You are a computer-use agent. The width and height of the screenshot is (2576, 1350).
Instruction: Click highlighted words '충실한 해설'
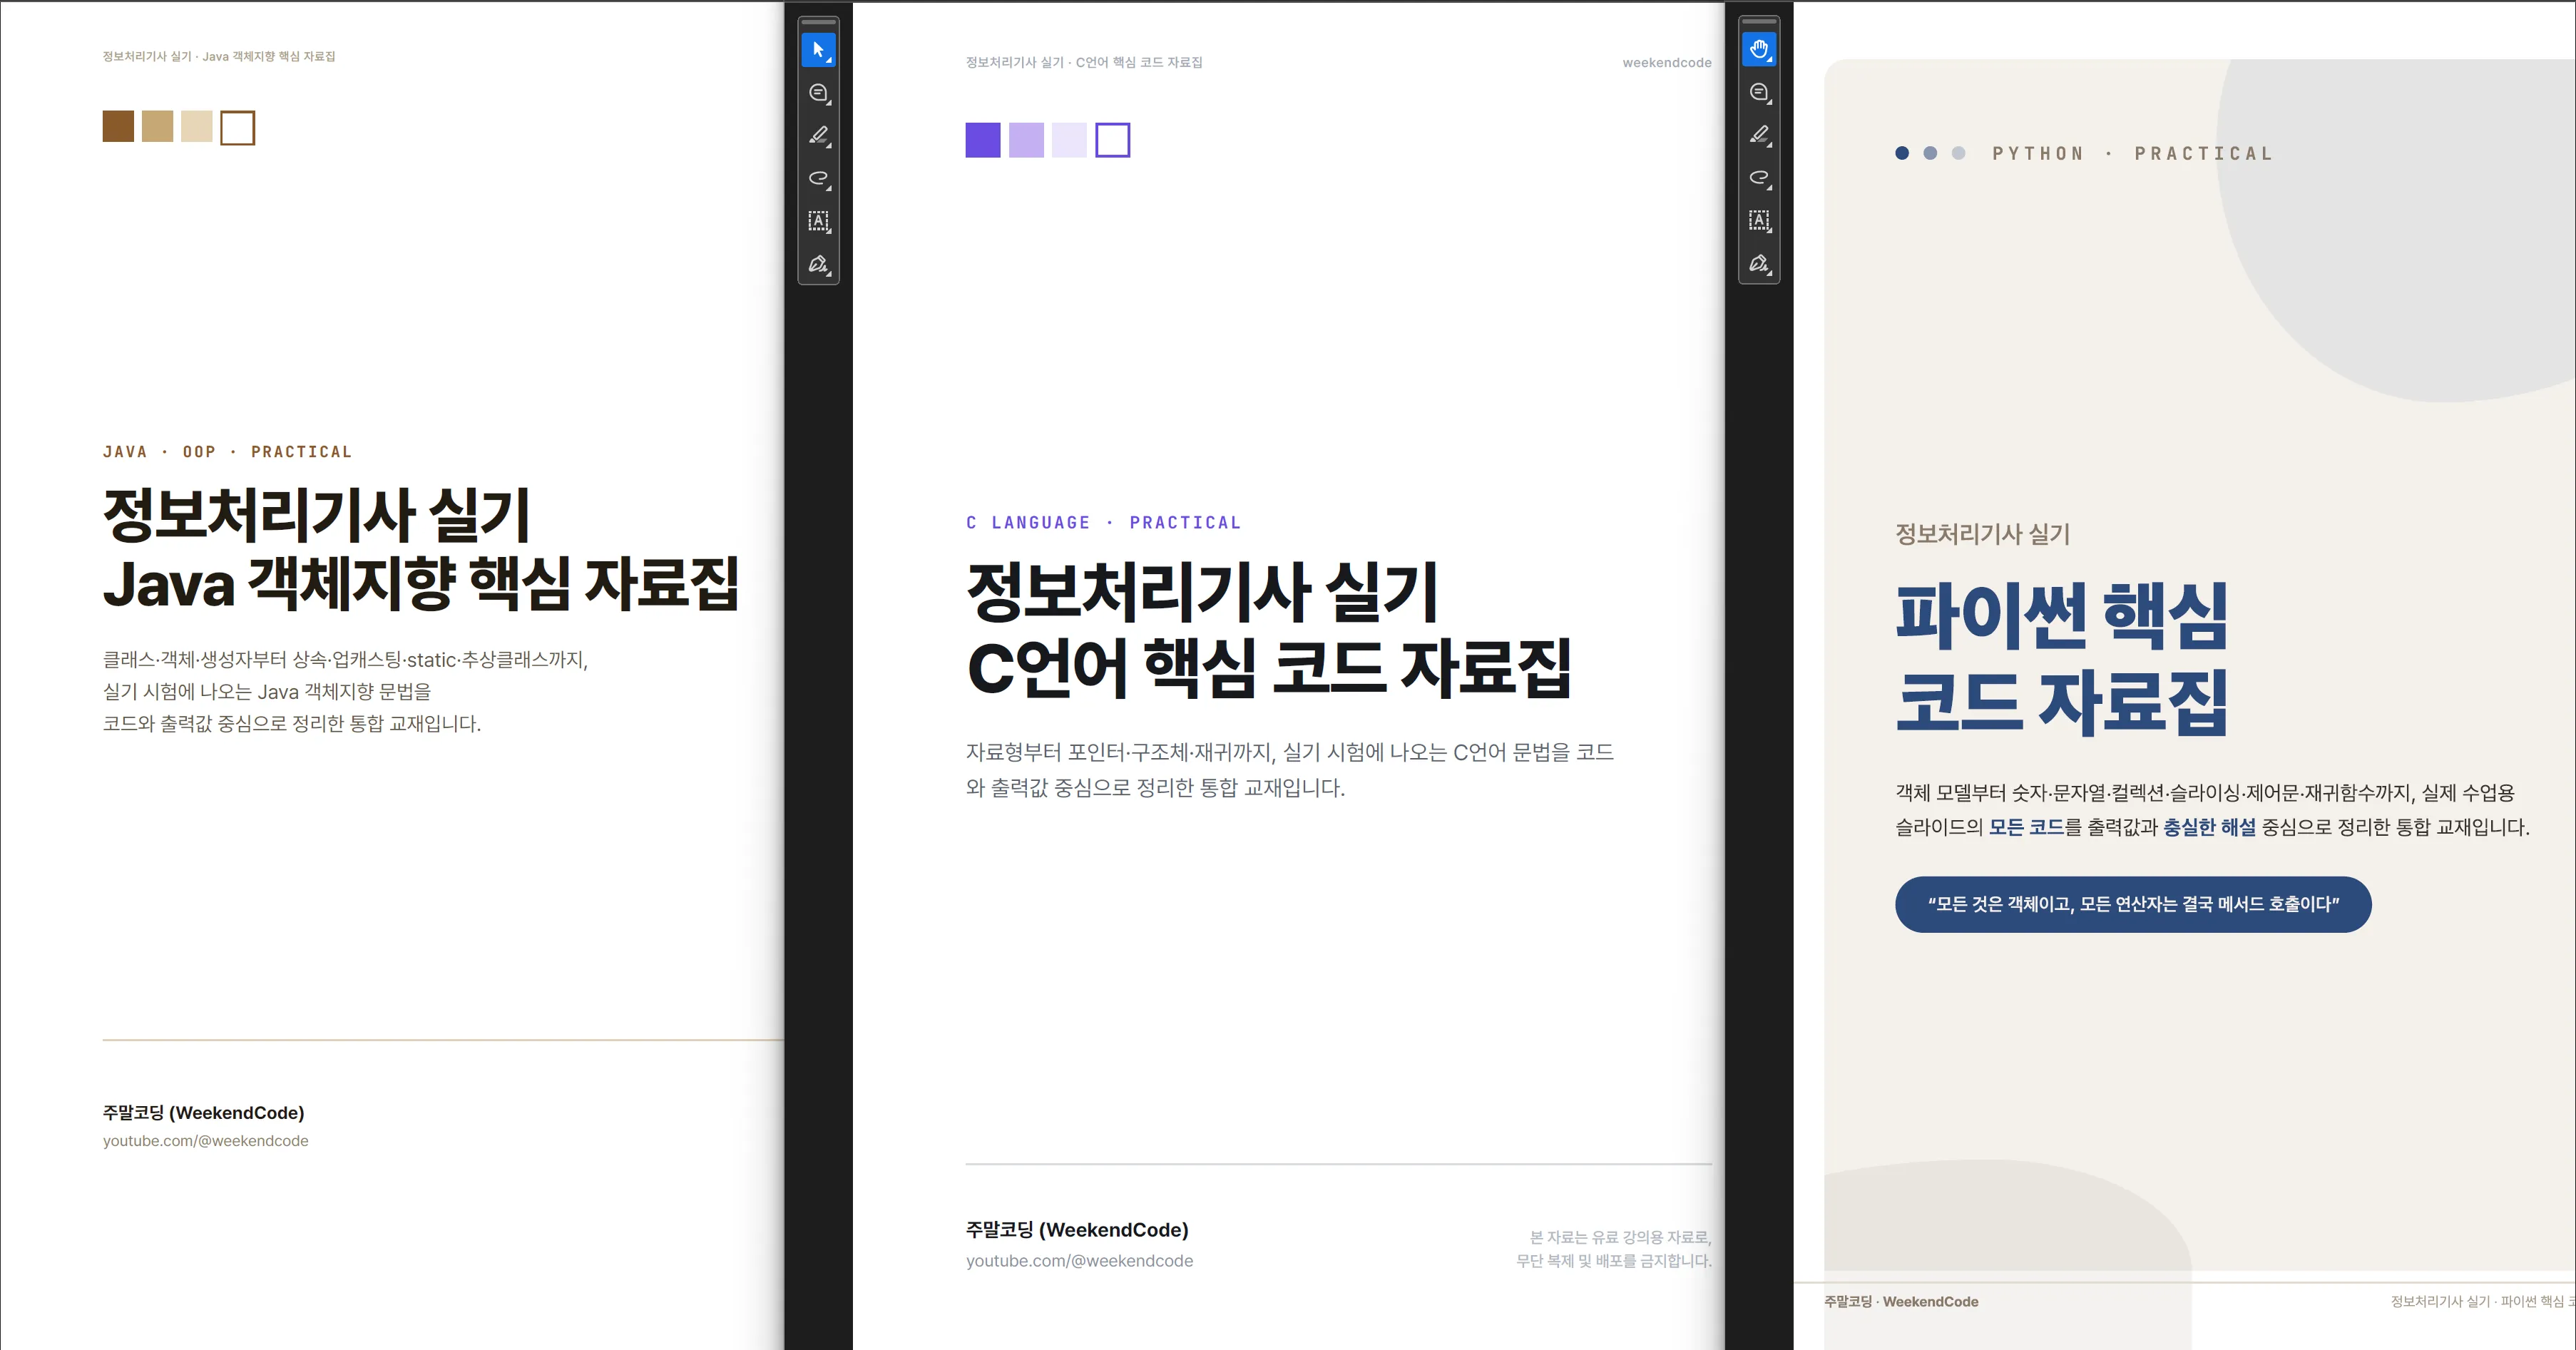[x=2209, y=828]
